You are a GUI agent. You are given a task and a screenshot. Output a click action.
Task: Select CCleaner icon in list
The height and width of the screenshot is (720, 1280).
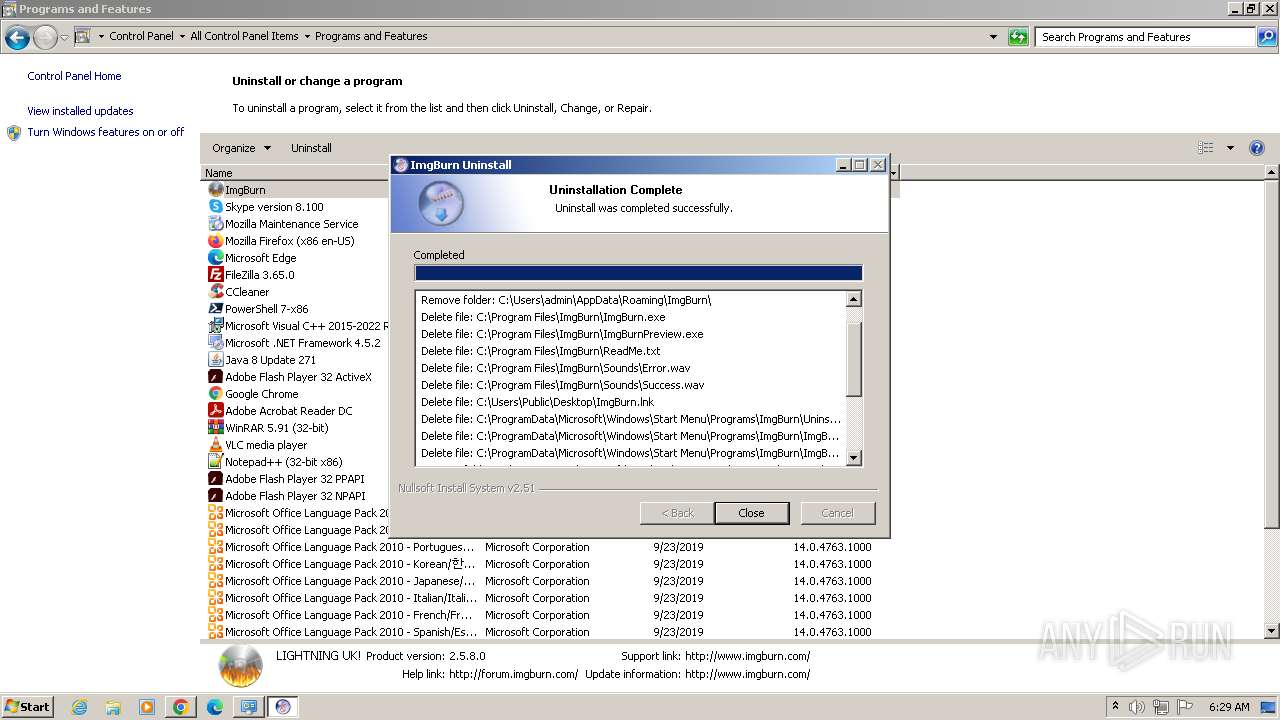click(x=215, y=292)
